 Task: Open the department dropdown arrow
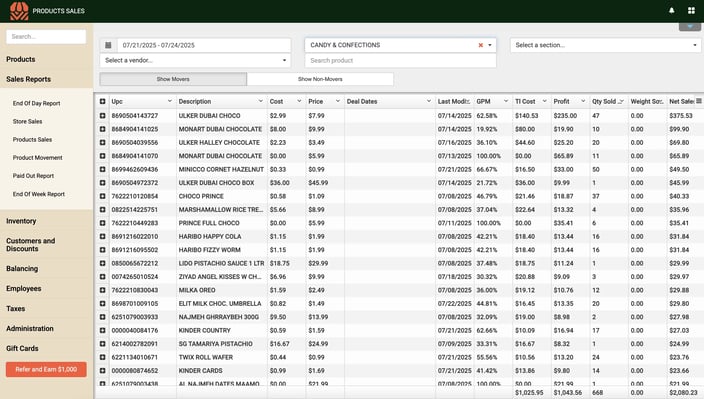coord(490,45)
